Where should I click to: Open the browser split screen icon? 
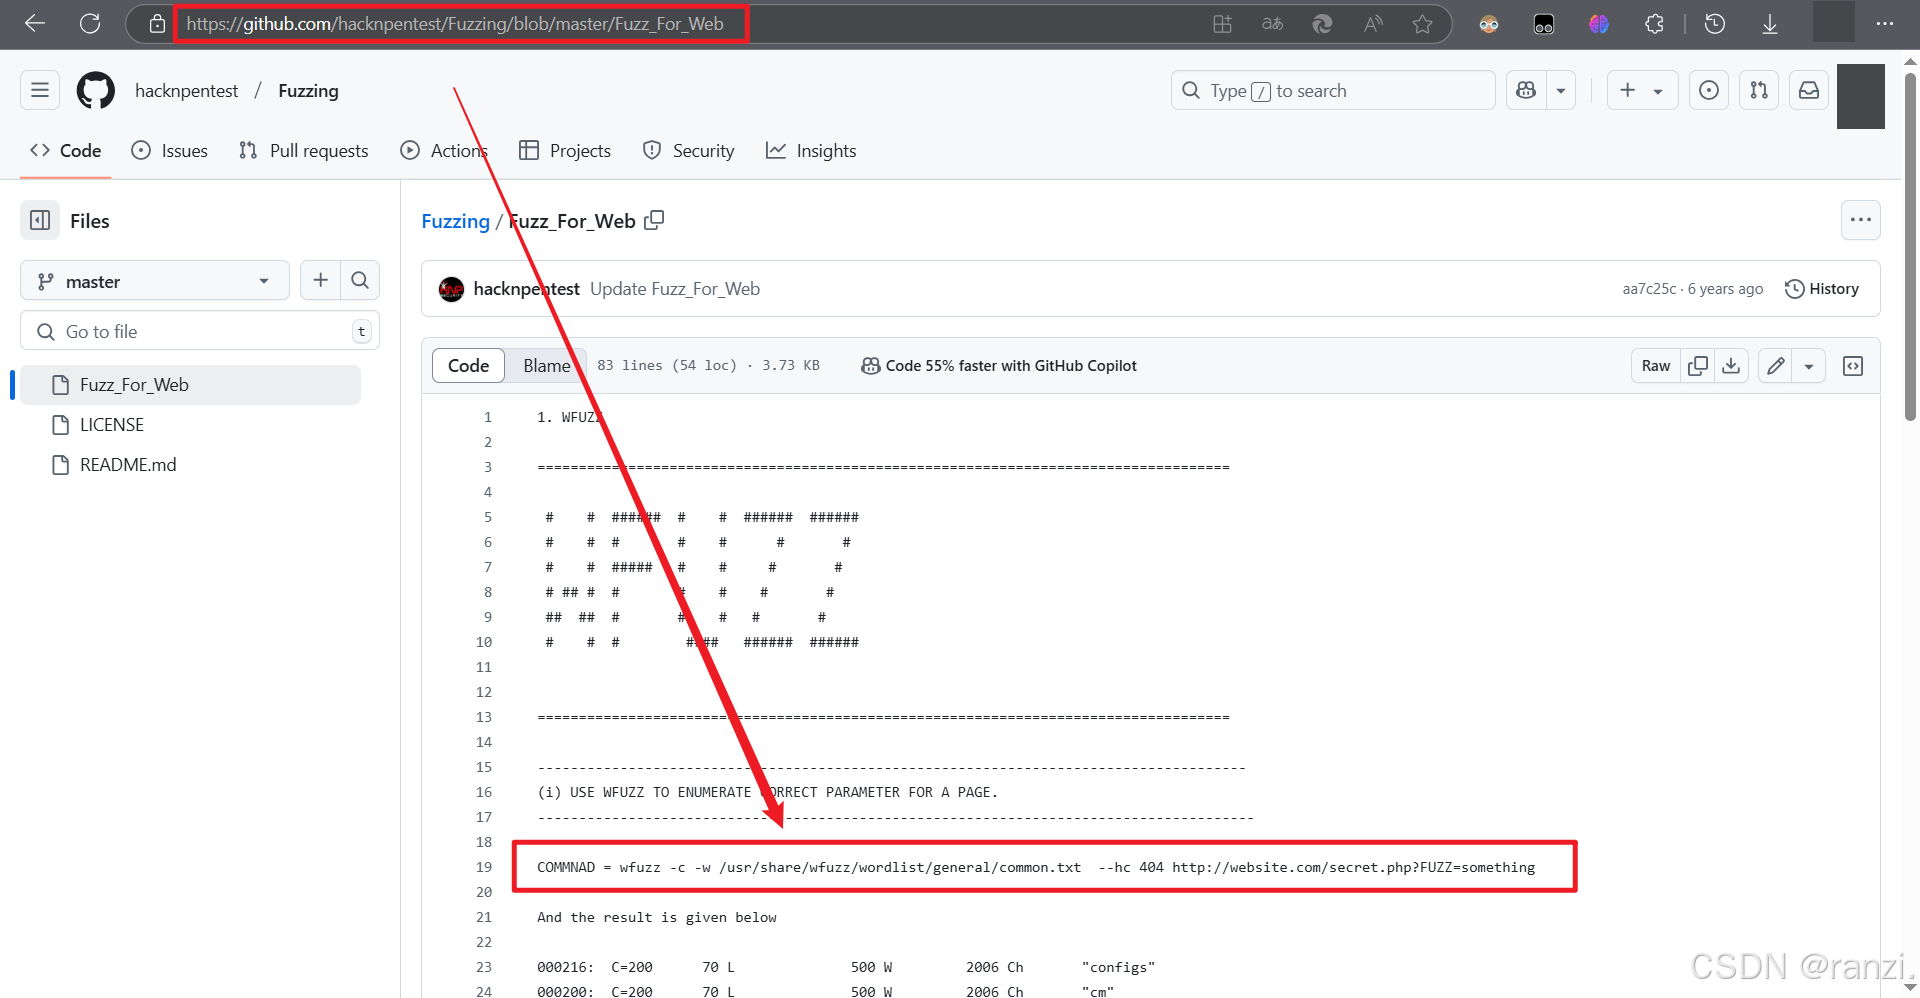pyautogui.click(x=1222, y=24)
